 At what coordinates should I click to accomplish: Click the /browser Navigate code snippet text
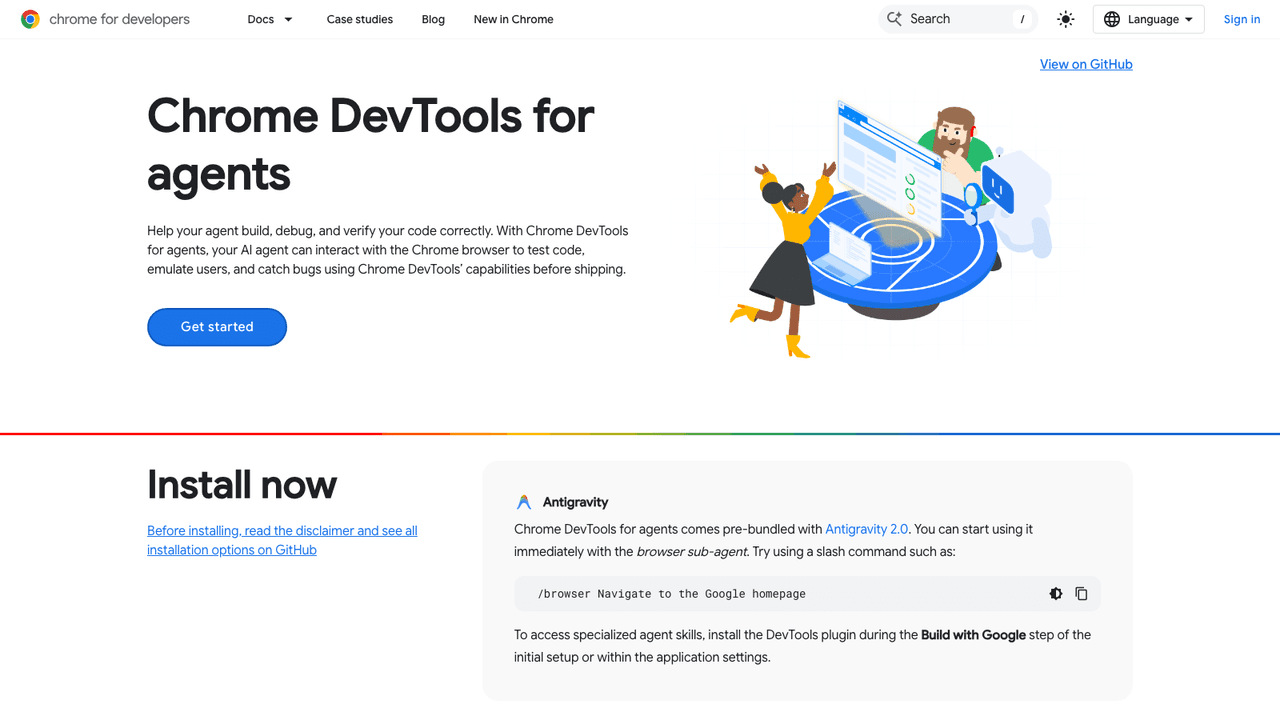671,594
